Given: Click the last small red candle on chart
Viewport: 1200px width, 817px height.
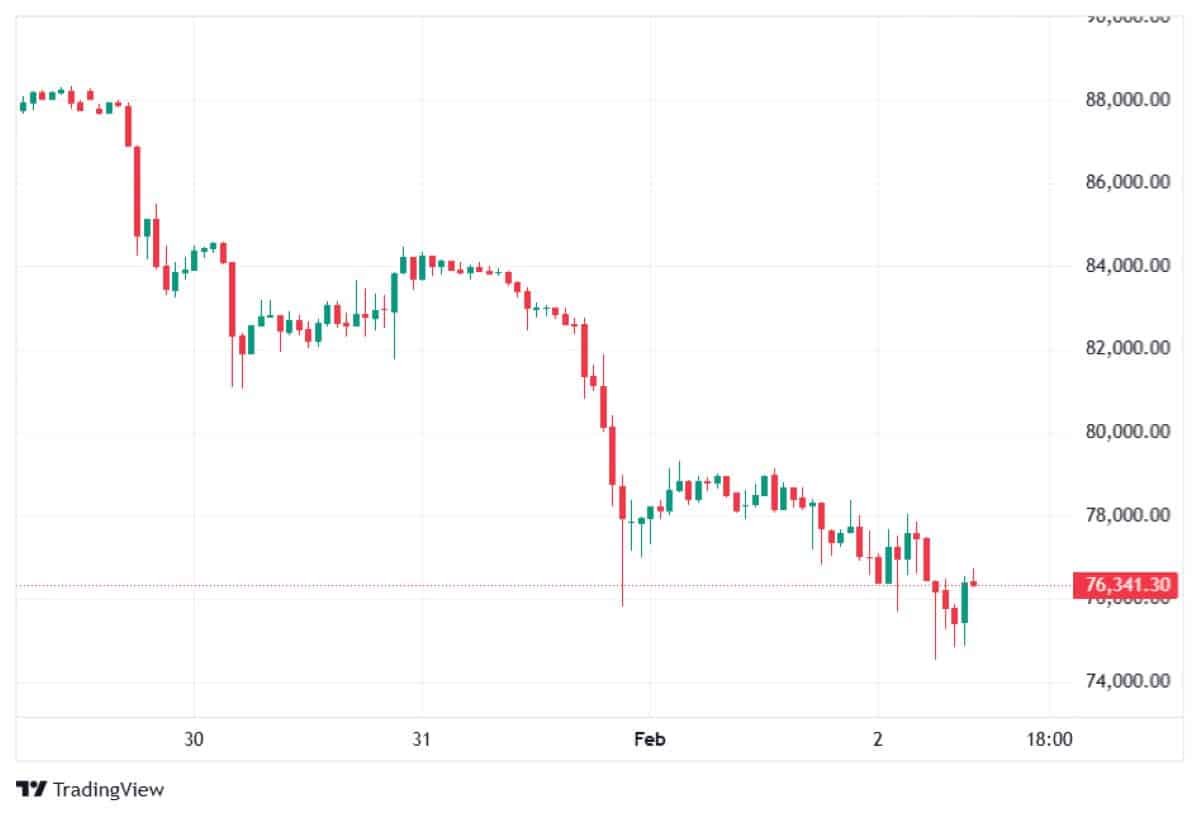Looking at the screenshot, I should (x=973, y=583).
